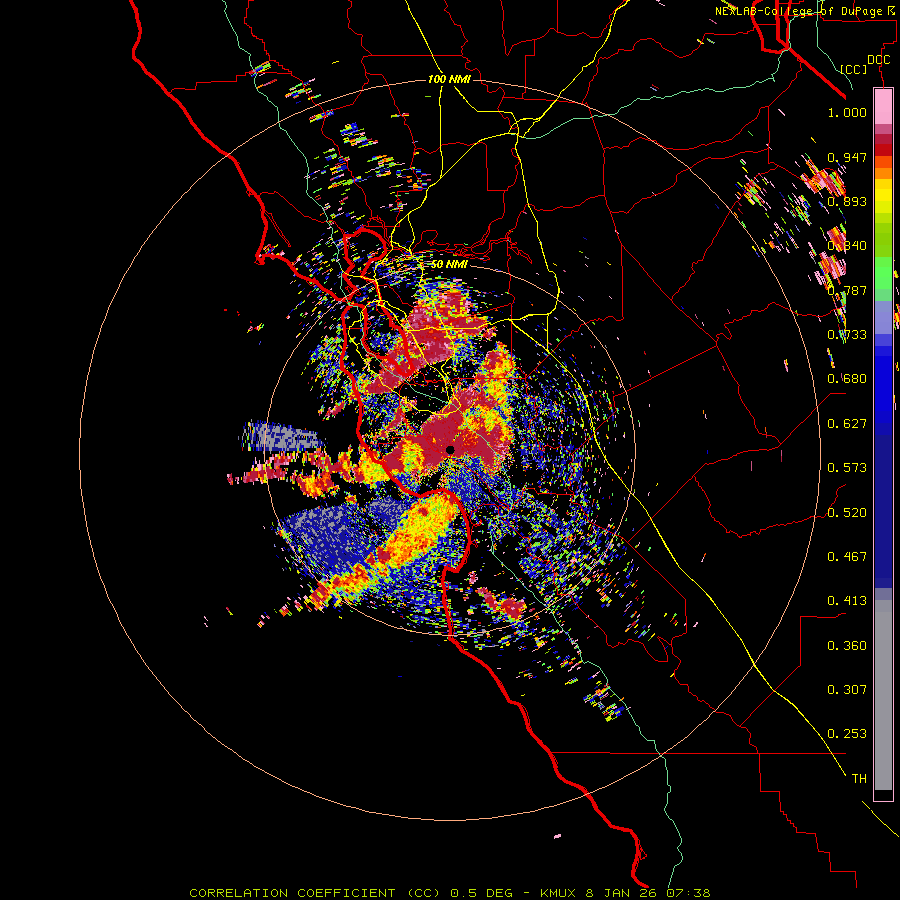The height and width of the screenshot is (900, 900).
Task: Click the 0.573 scale value
Action: 847,468
